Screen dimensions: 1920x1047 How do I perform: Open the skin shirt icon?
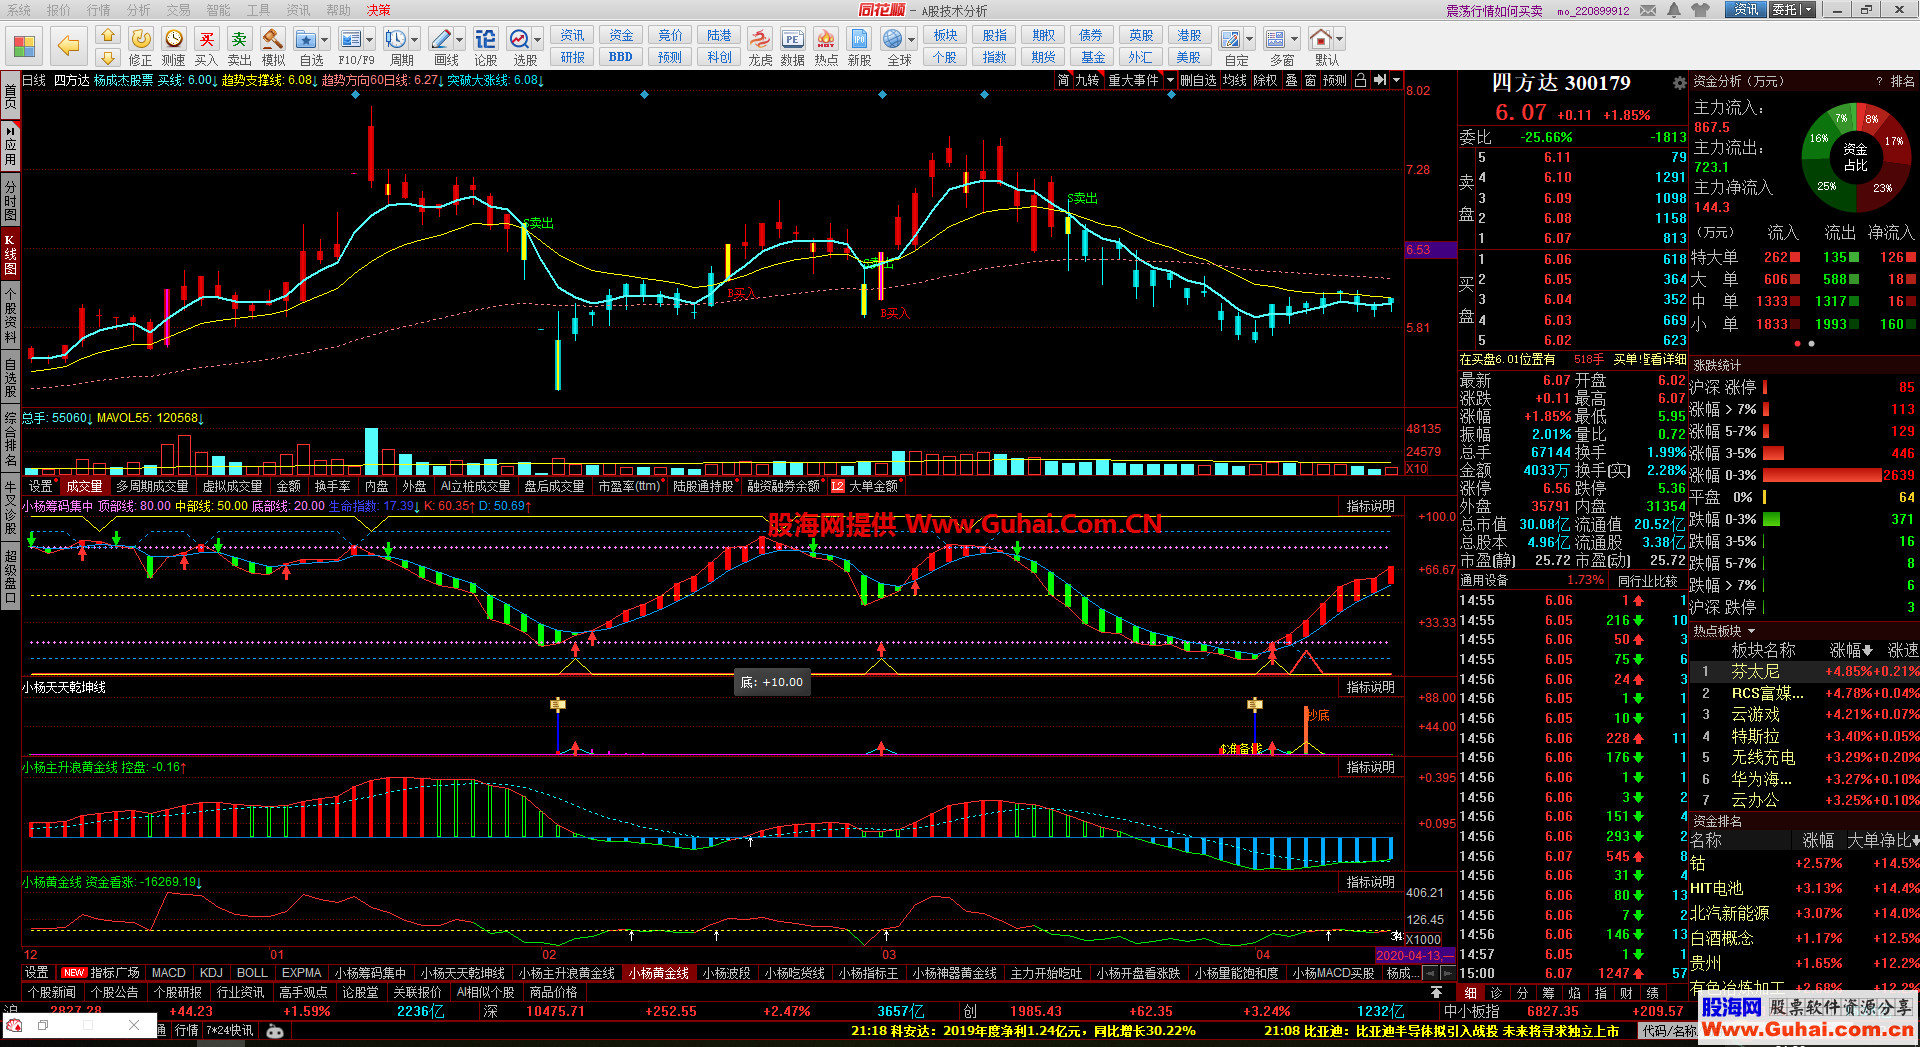click(1699, 10)
